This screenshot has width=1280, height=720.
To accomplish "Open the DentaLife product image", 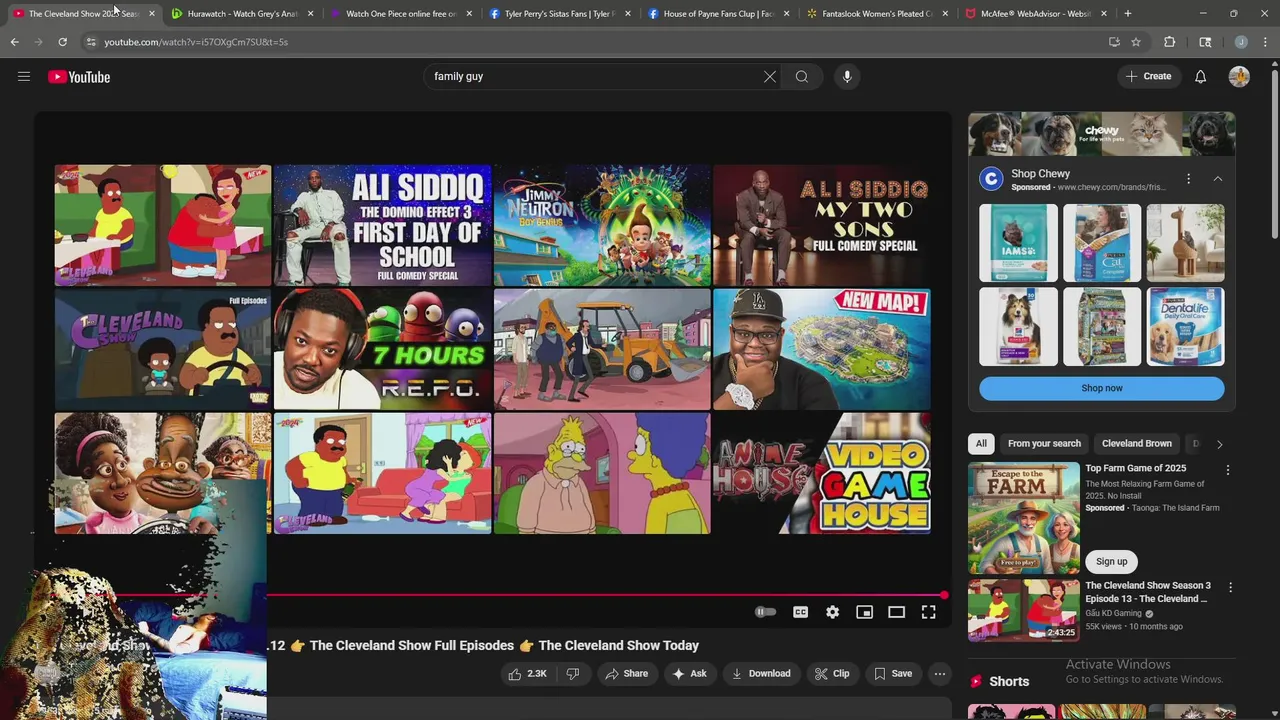I will click(x=1185, y=327).
